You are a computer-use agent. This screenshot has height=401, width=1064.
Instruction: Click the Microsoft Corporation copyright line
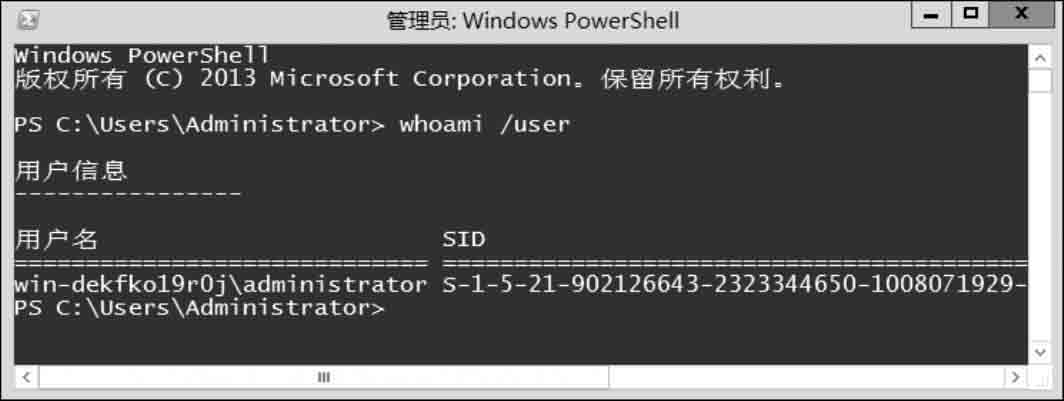400,79
